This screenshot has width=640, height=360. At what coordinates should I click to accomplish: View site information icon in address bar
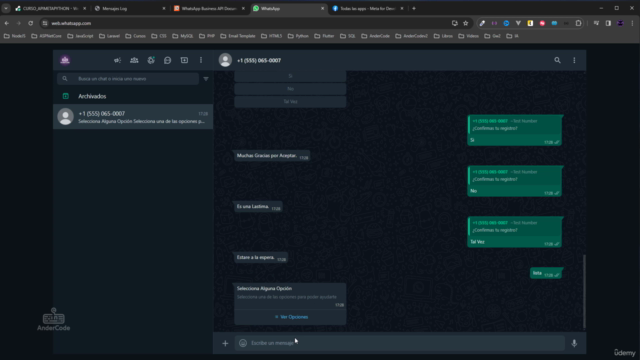point(45,23)
